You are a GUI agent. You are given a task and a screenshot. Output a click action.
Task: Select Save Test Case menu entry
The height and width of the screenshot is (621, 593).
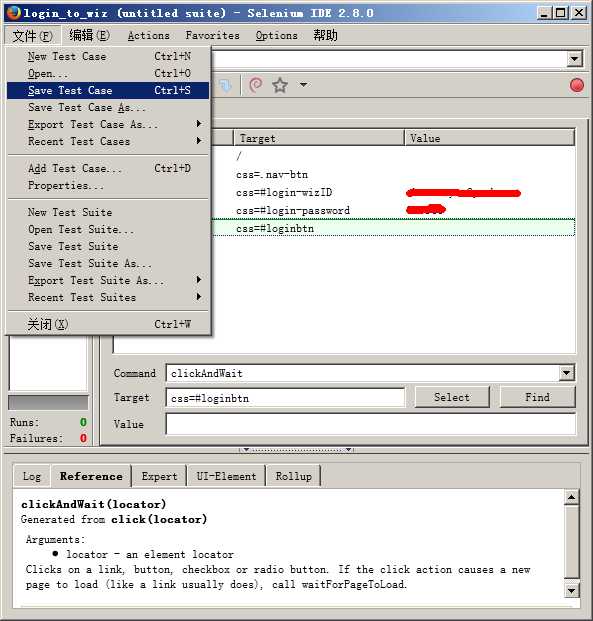pyautogui.click(x=108, y=90)
